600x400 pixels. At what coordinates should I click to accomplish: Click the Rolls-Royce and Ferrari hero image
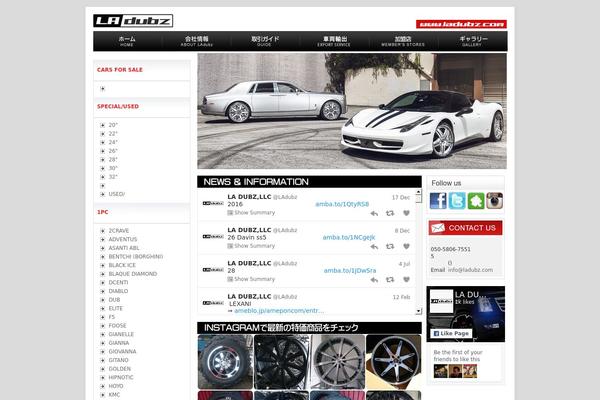352,111
